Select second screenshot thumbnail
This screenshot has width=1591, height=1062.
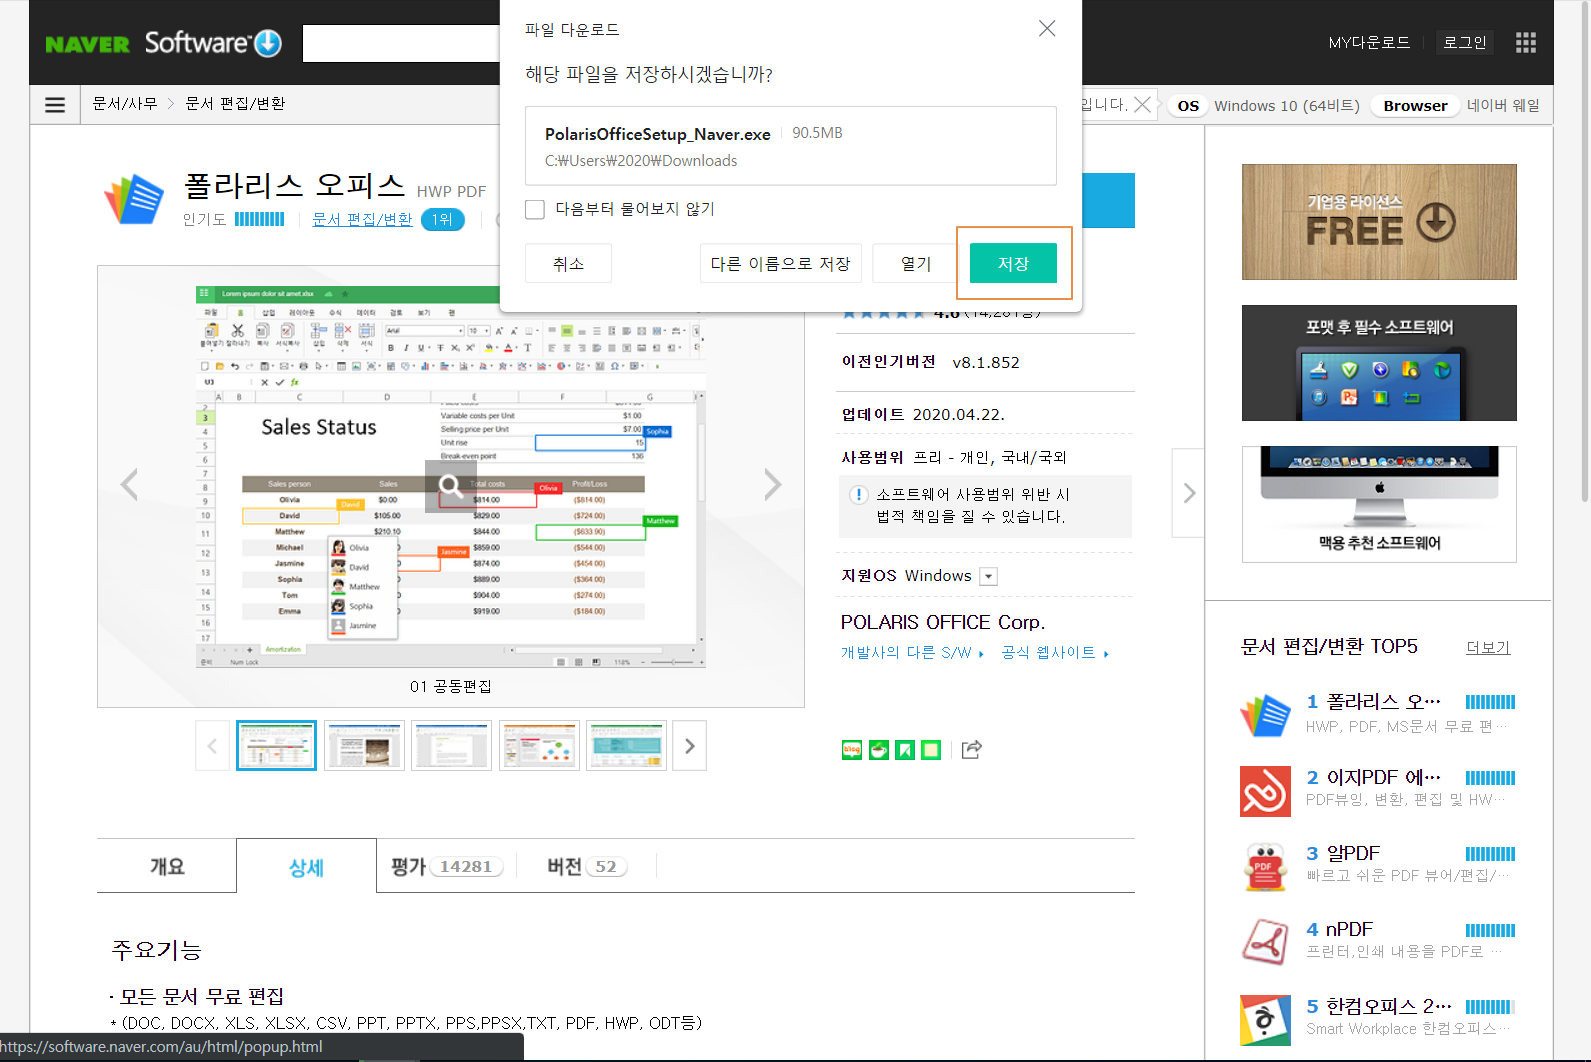coord(364,746)
